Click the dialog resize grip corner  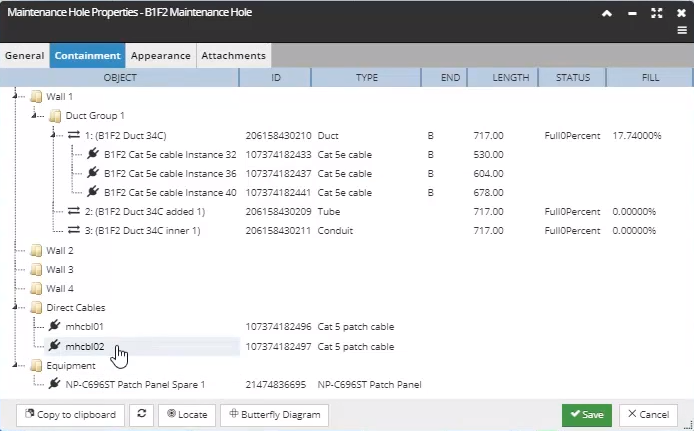[689, 426]
